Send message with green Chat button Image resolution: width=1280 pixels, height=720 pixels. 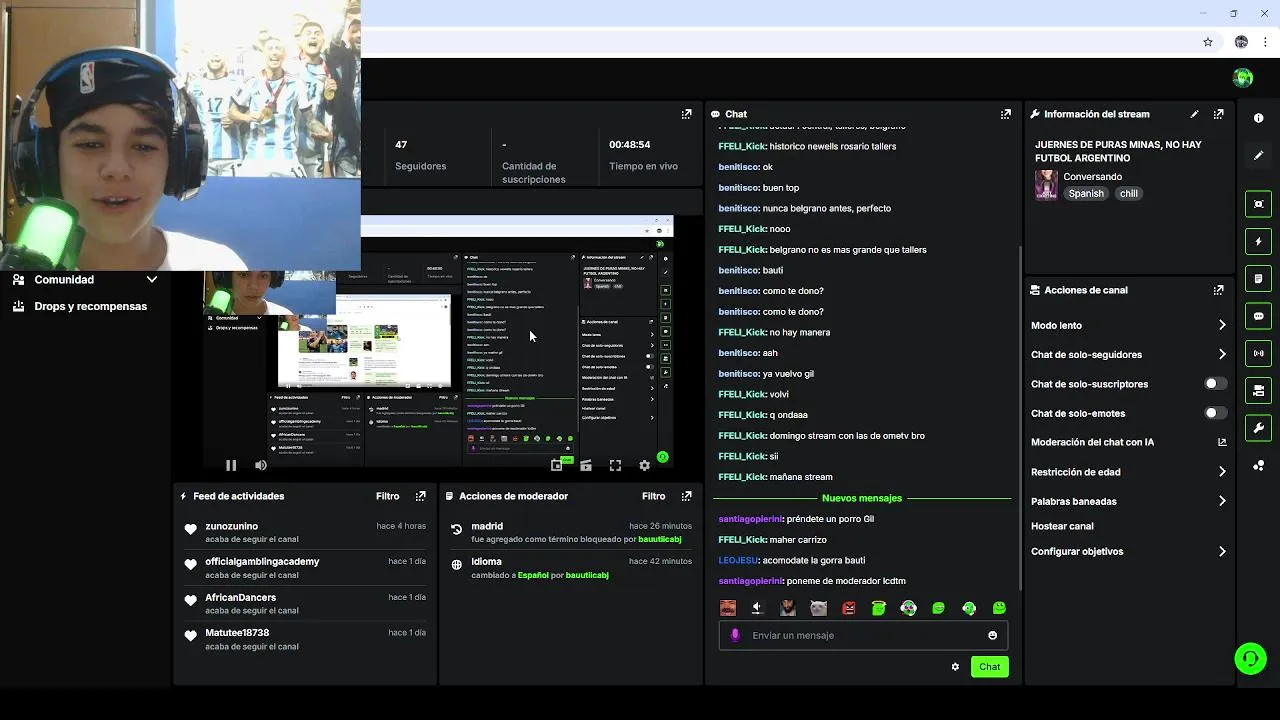989,667
